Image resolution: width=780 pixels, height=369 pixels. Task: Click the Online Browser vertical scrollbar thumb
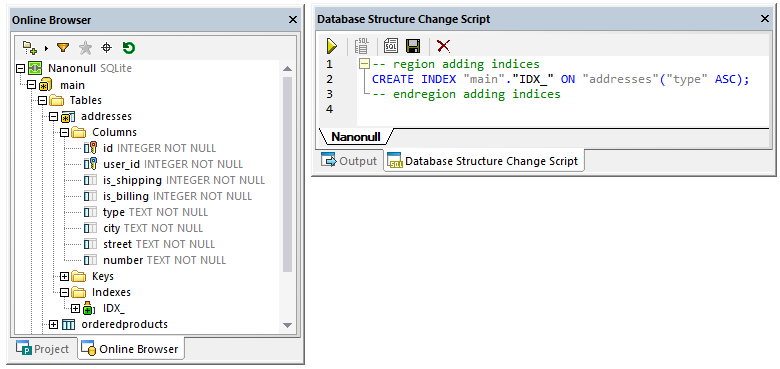point(287,174)
